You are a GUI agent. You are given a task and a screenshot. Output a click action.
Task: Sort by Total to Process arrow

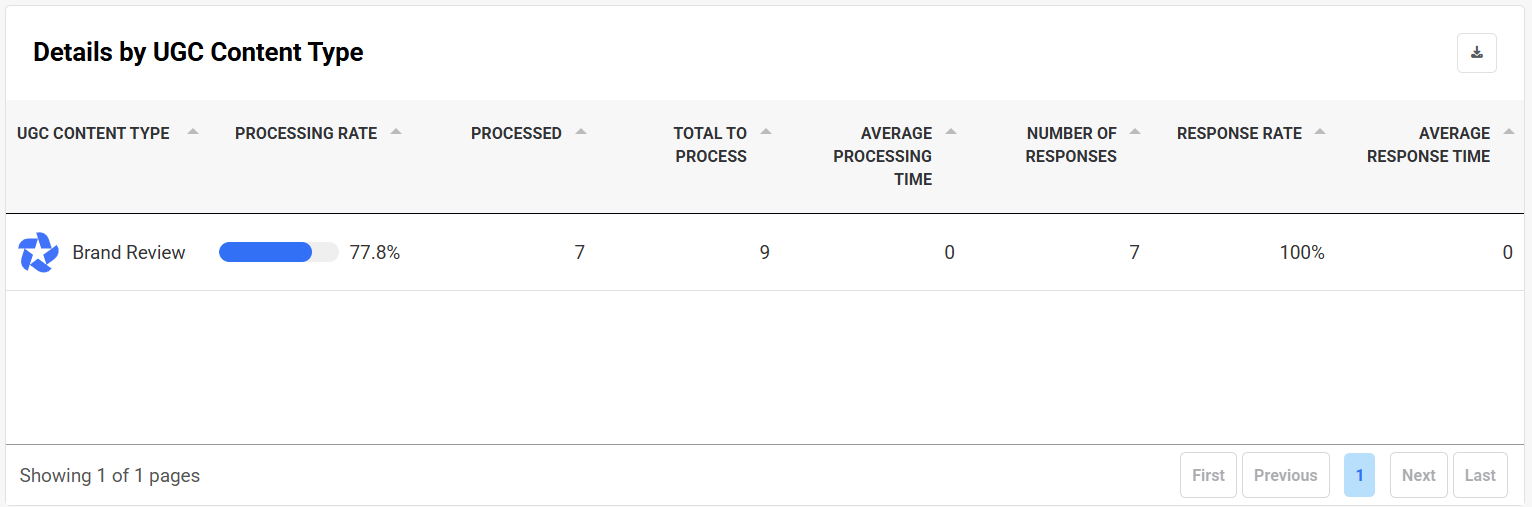pos(766,131)
